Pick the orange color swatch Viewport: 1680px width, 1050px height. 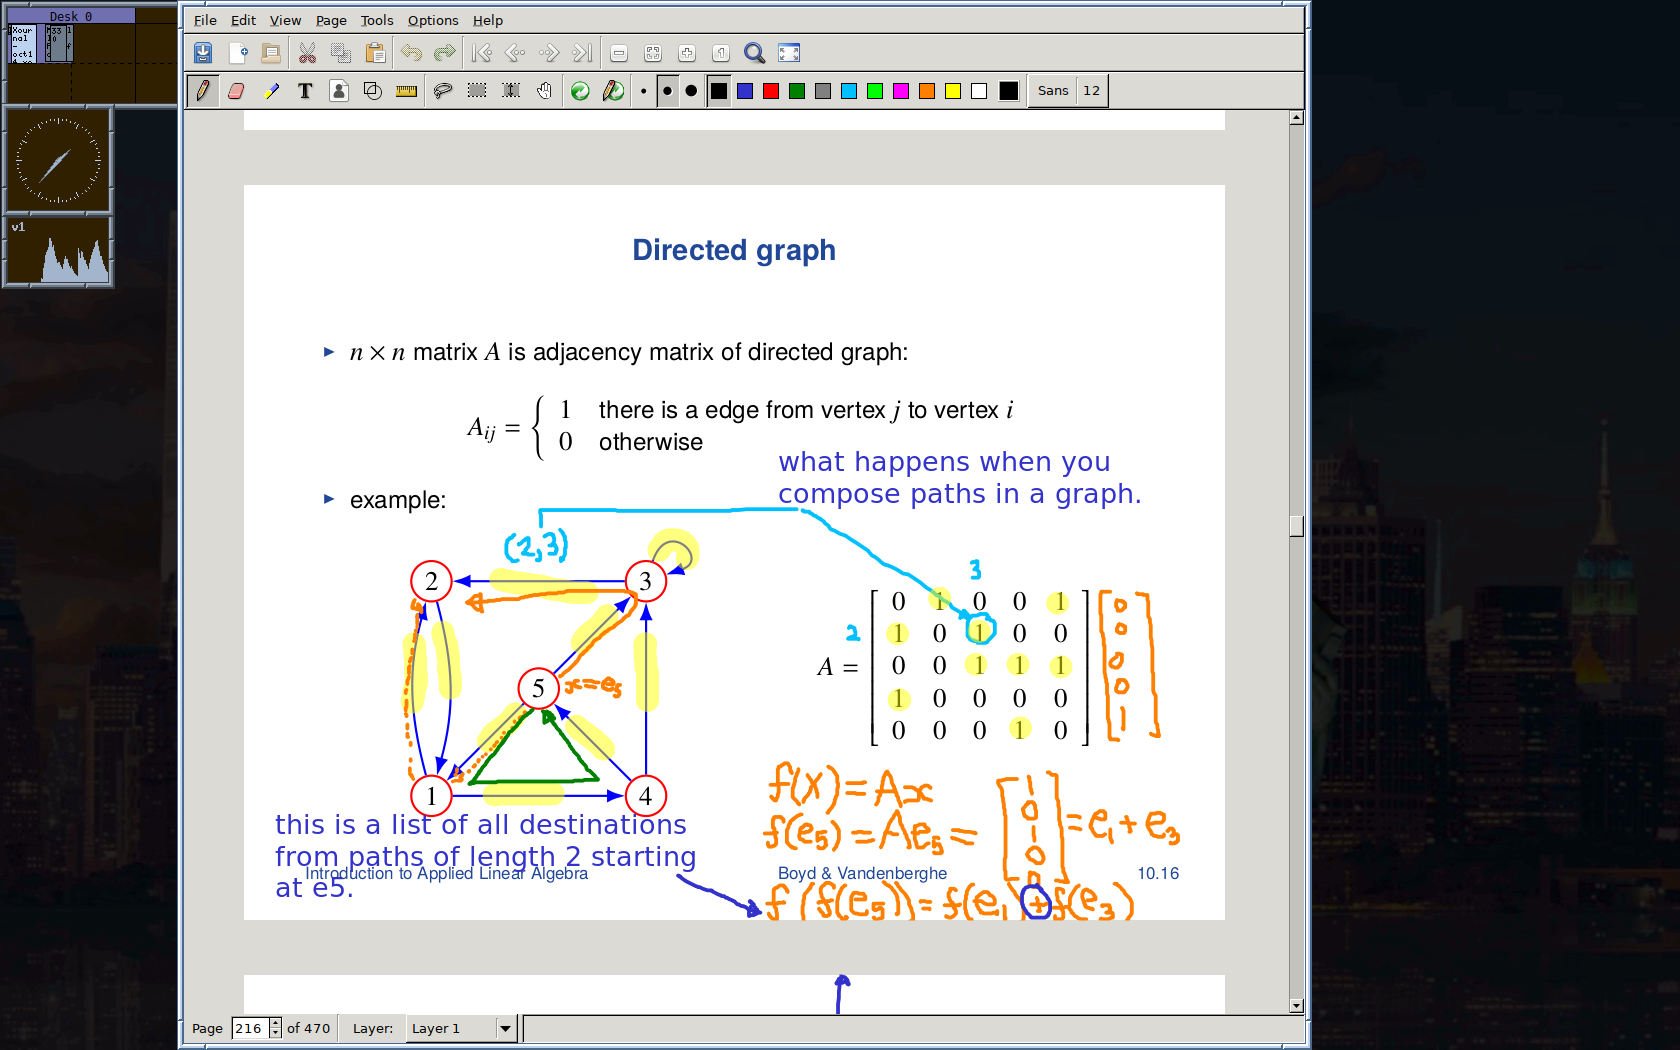[x=927, y=91]
